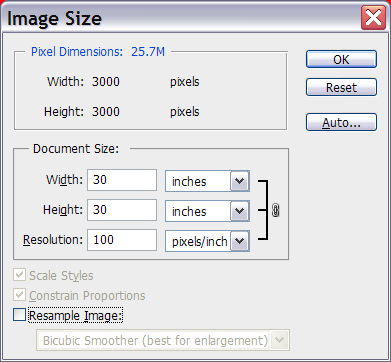Click the Reset button

[x=341, y=87]
